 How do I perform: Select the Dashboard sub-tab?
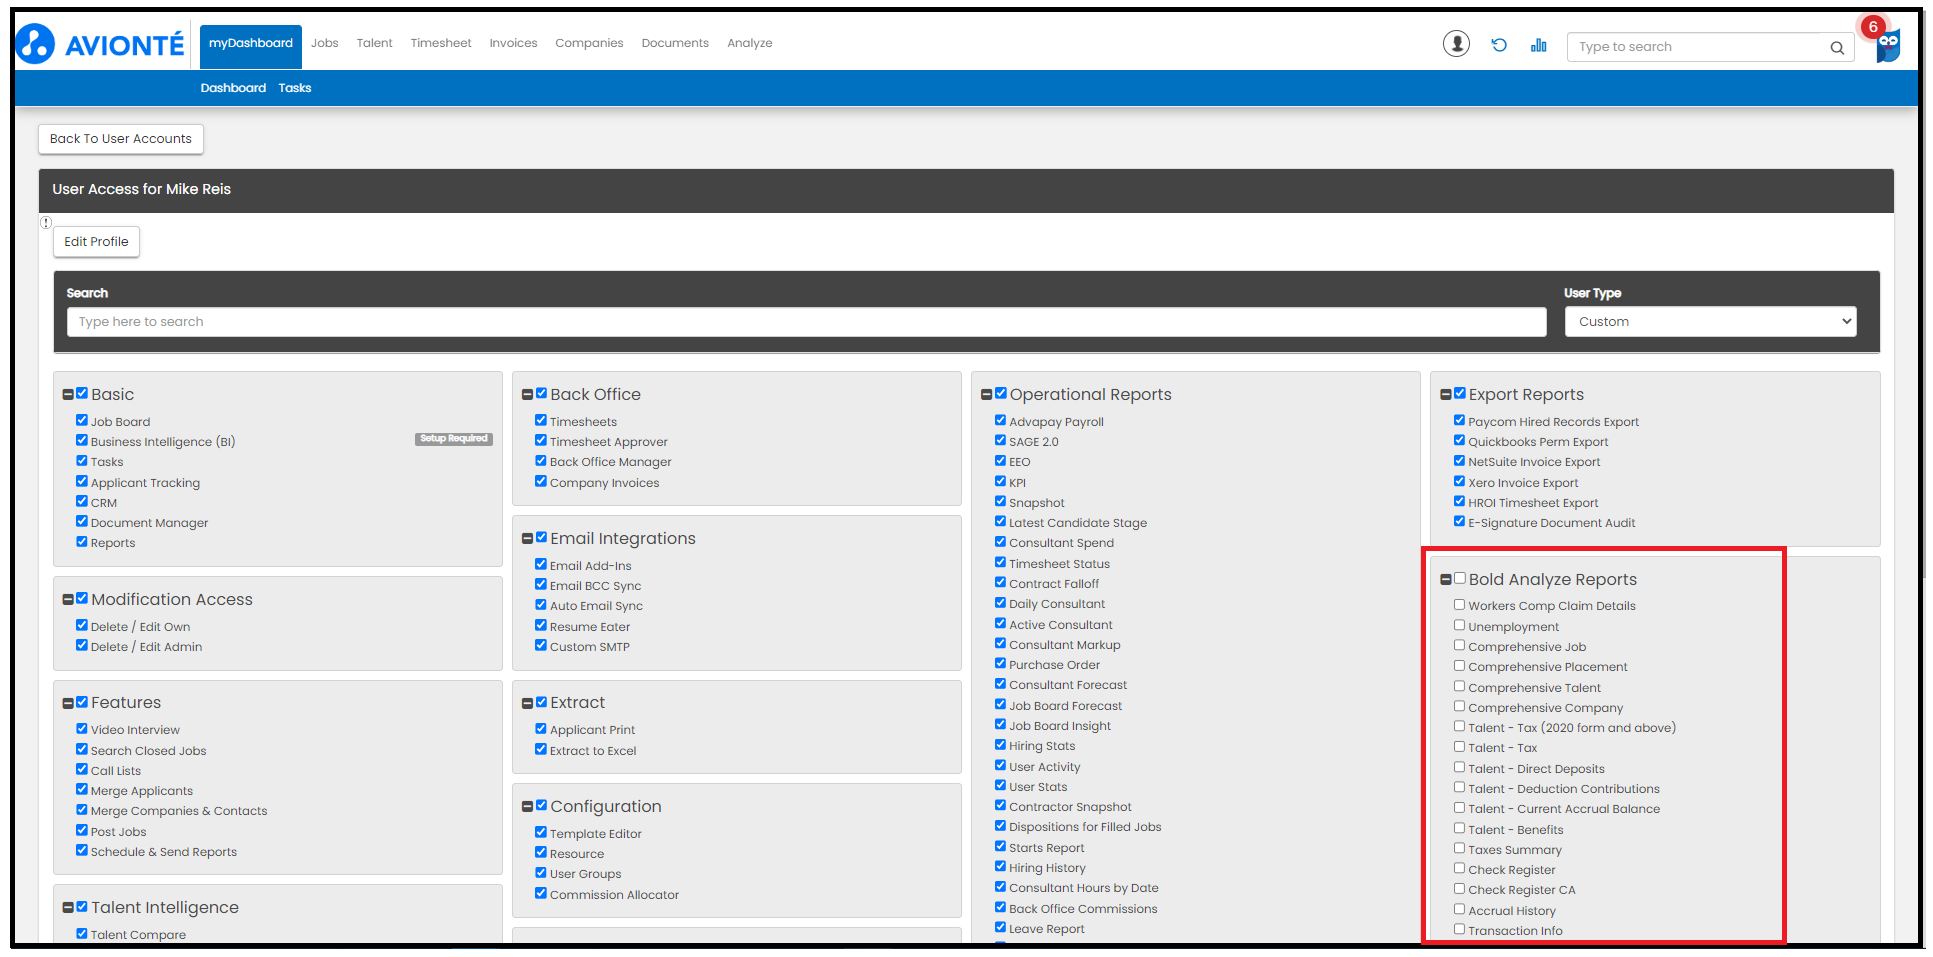click(233, 88)
